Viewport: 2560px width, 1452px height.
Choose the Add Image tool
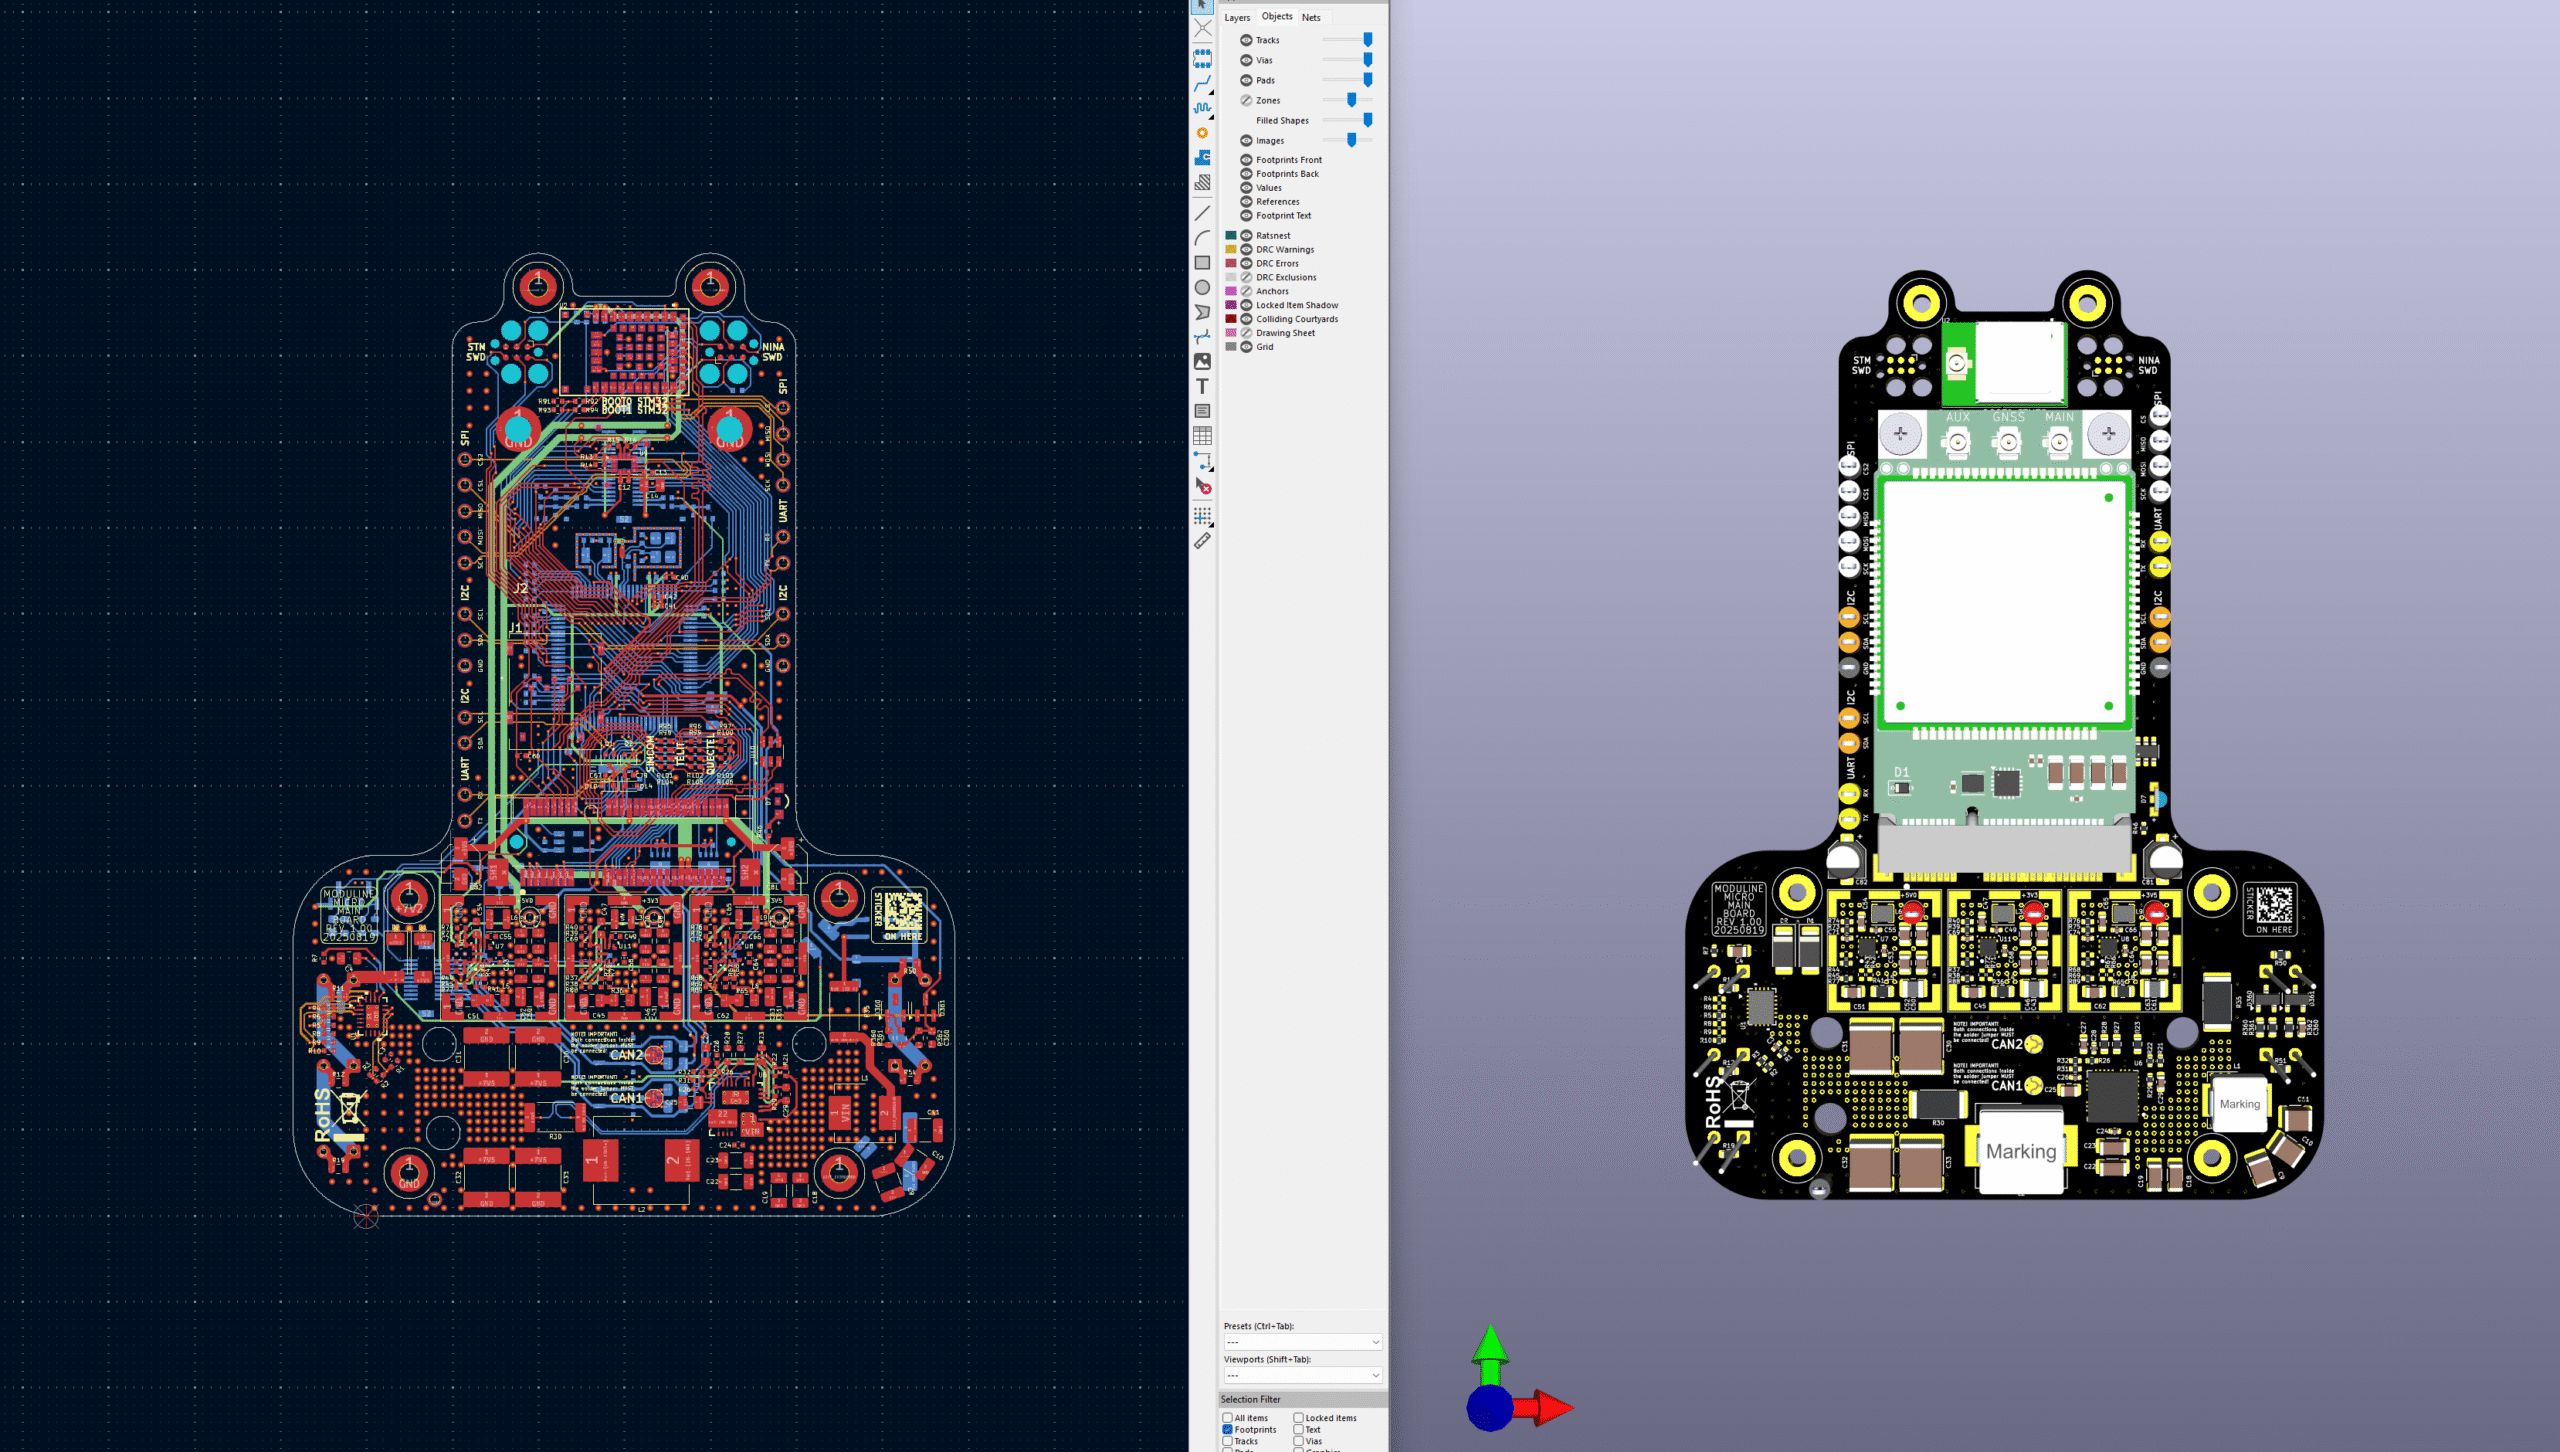point(1202,362)
